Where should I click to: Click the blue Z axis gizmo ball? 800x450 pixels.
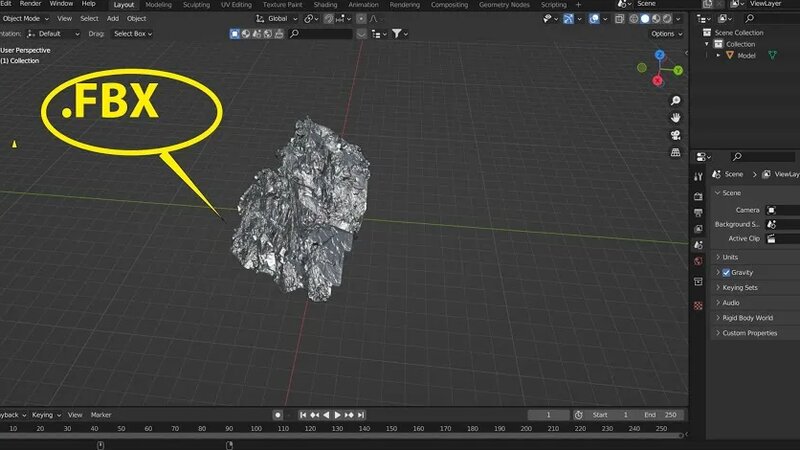pyautogui.click(x=660, y=55)
